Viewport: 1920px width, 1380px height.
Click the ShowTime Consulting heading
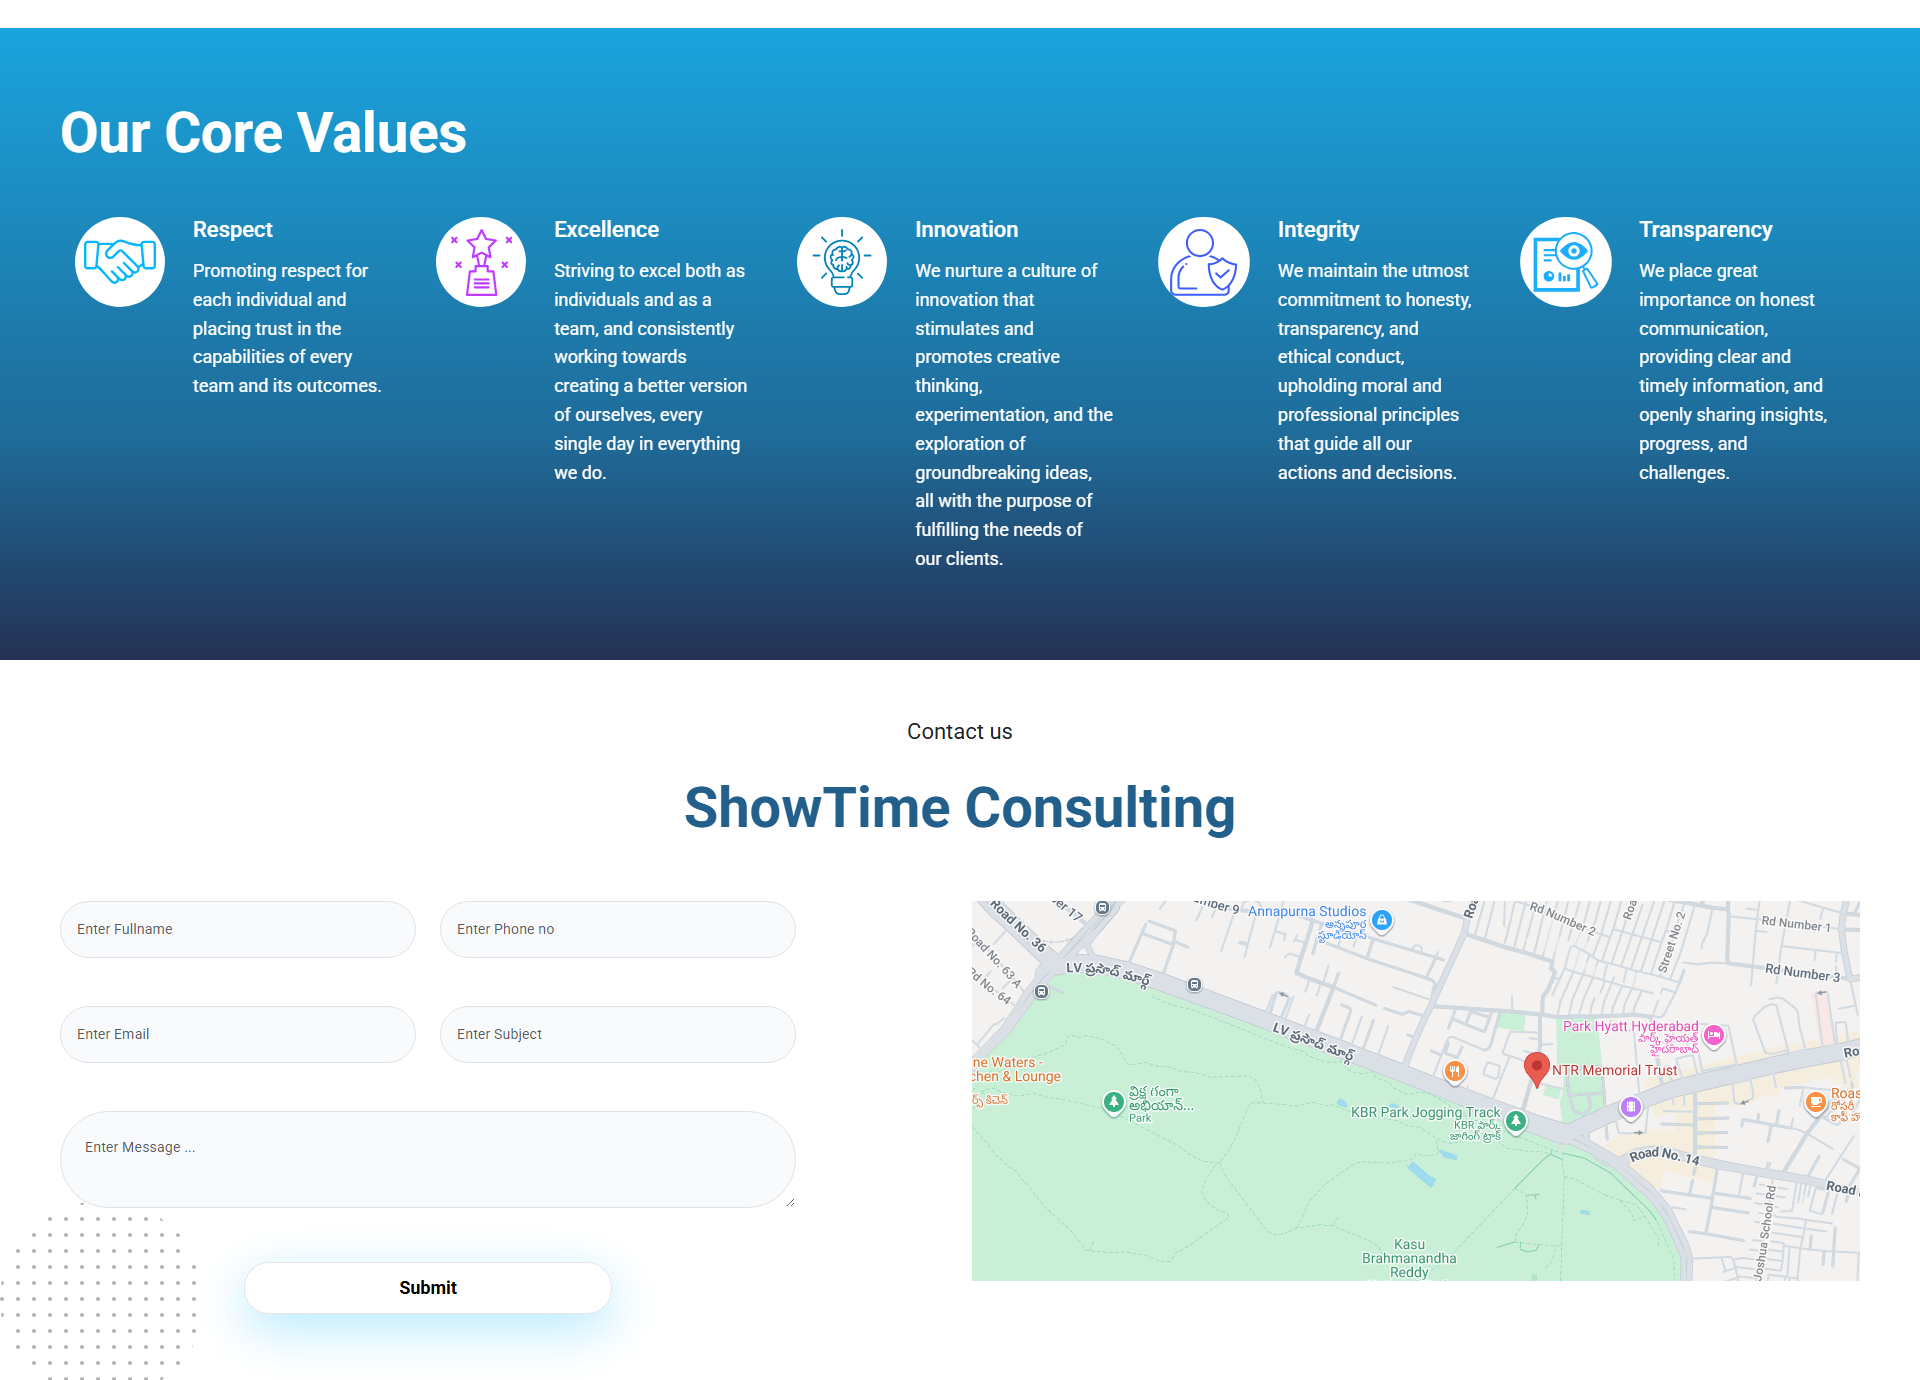click(x=960, y=808)
